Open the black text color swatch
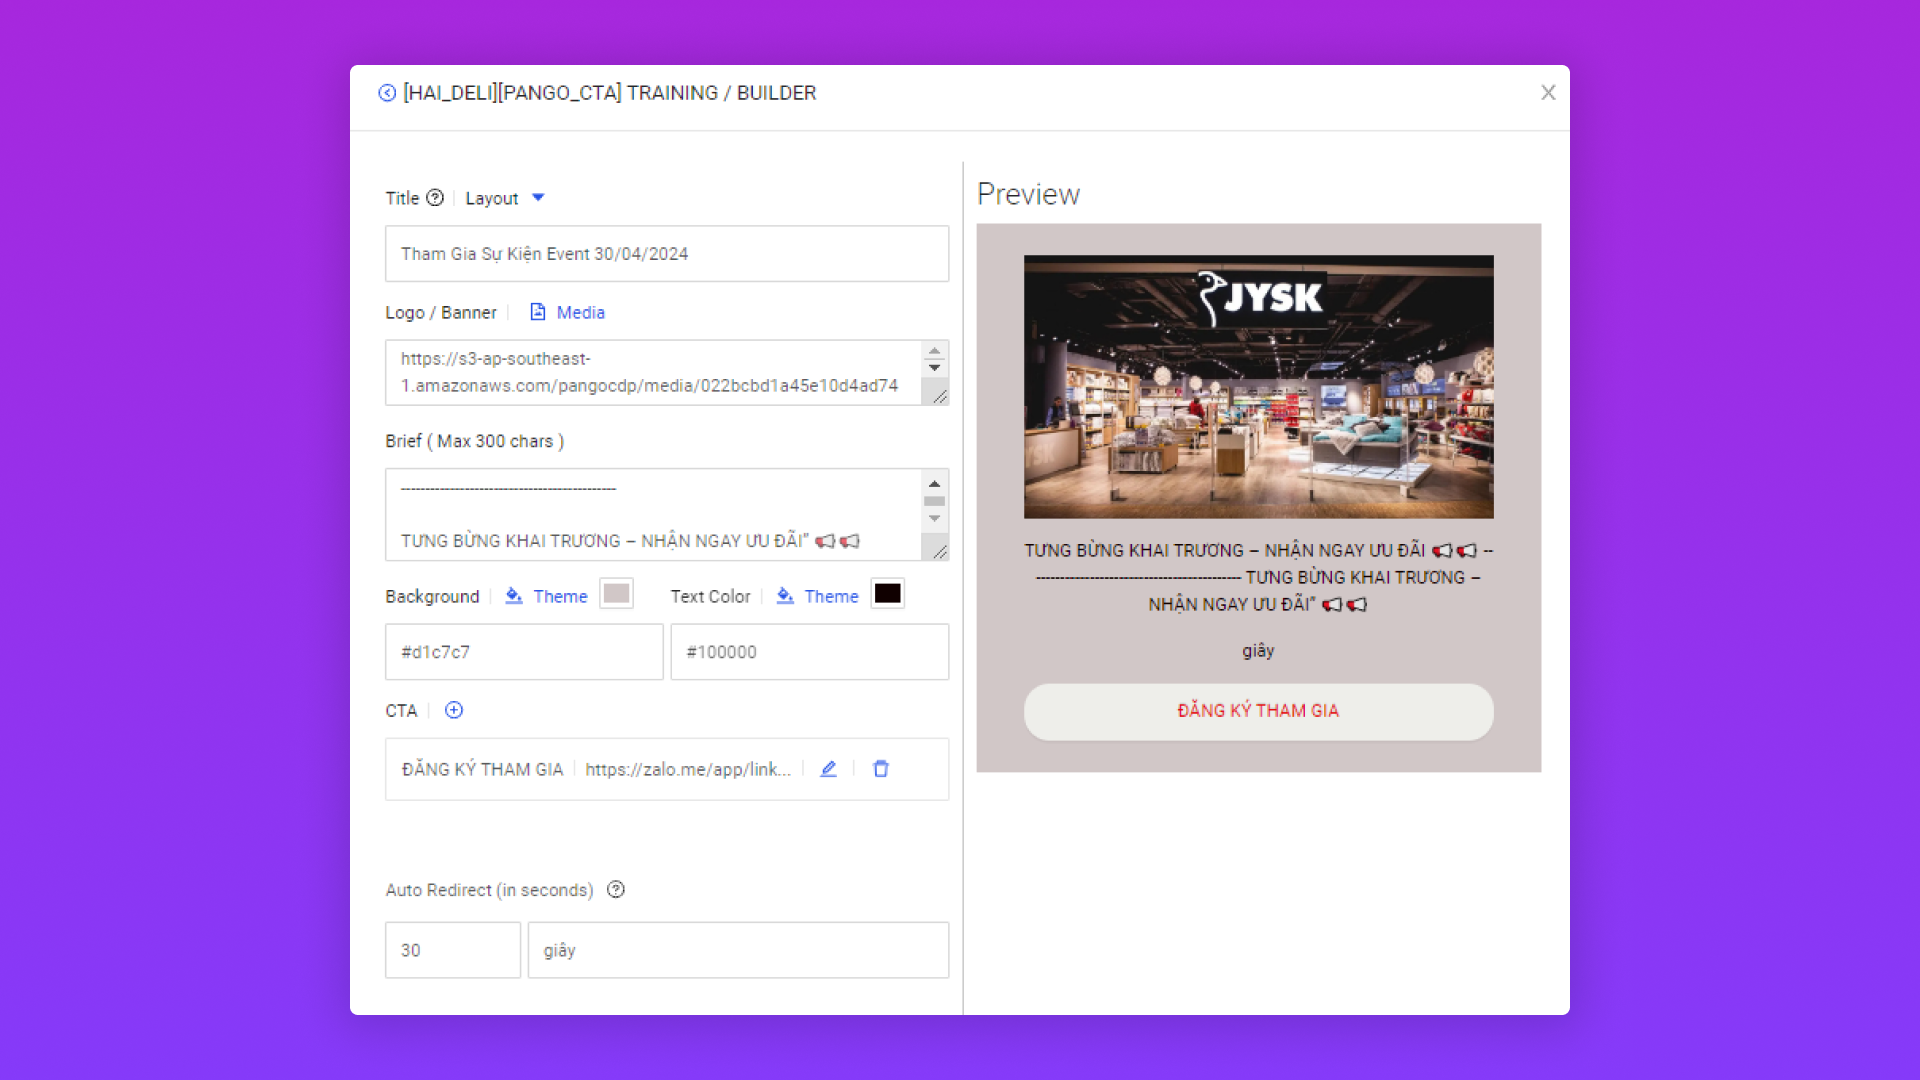The height and width of the screenshot is (1080, 1920). [887, 593]
